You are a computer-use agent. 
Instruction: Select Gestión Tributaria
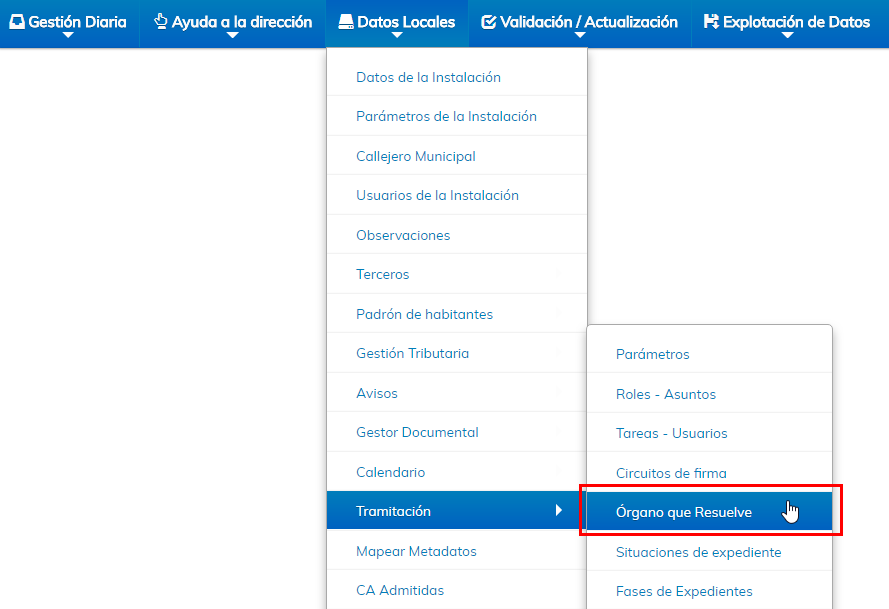click(x=457, y=353)
